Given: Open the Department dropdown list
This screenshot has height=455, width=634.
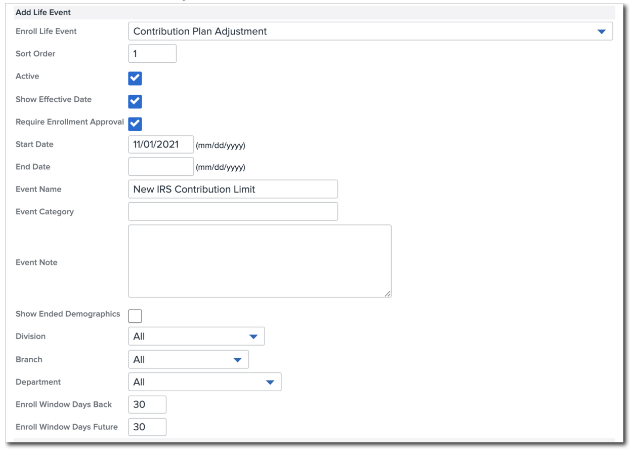Looking at the screenshot, I should tap(205, 382).
